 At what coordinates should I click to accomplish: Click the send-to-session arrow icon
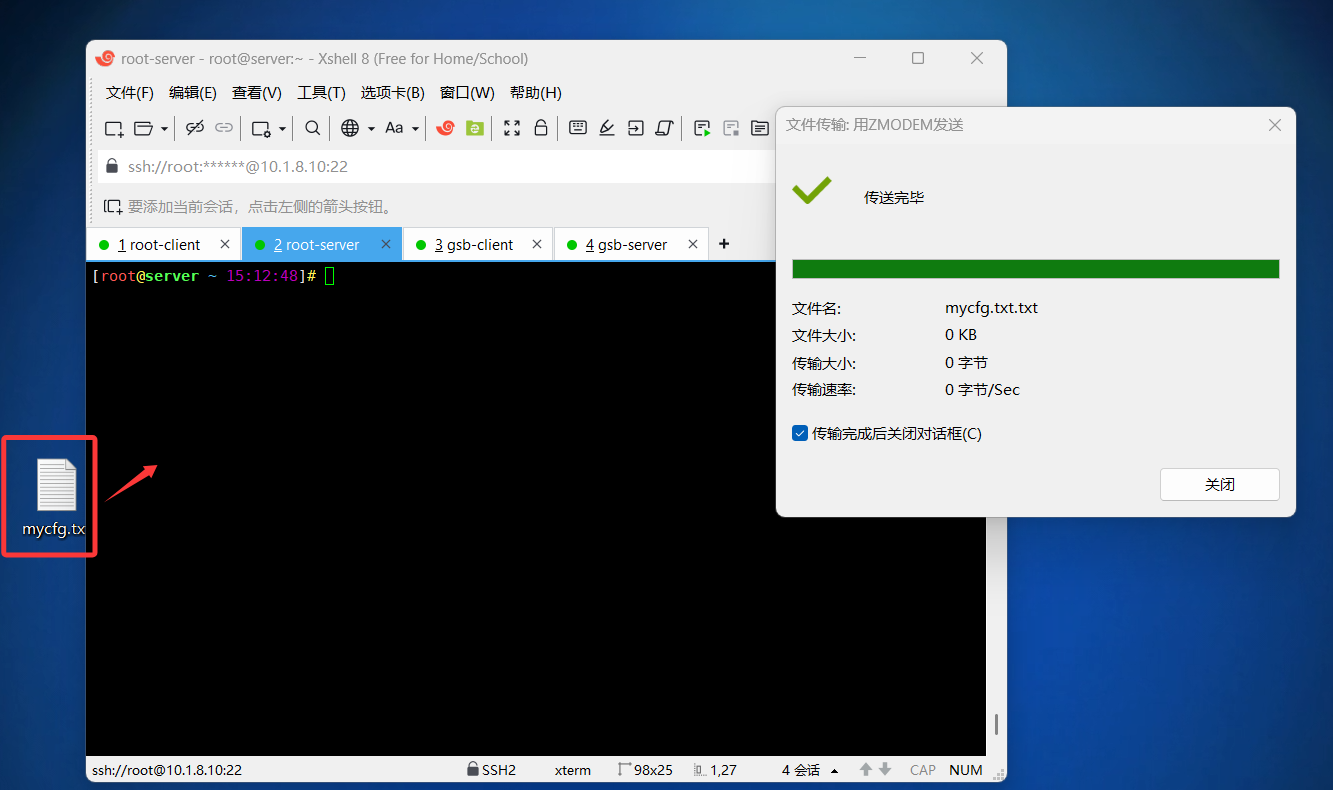point(636,128)
